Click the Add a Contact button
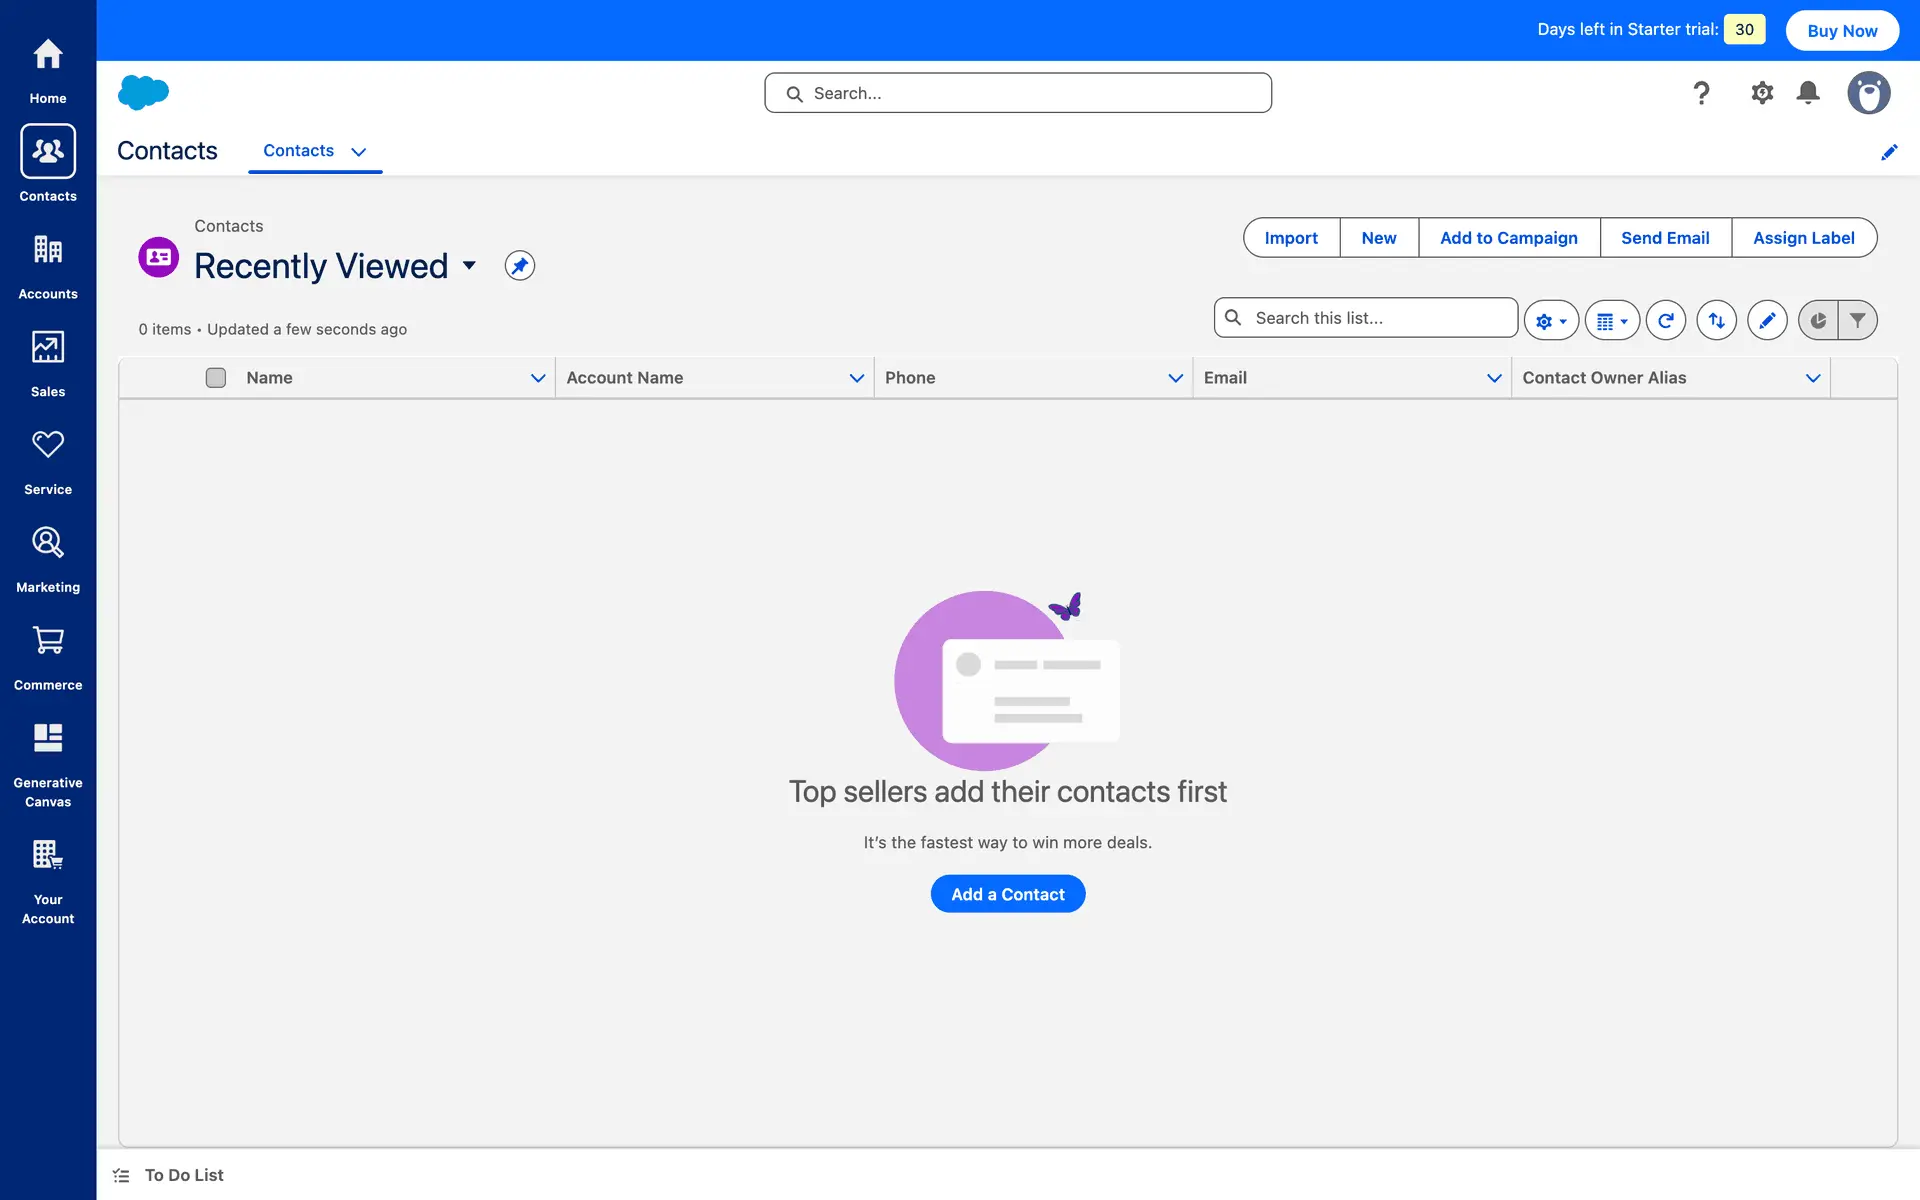Image resolution: width=1920 pixels, height=1200 pixels. click(1007, 894)
